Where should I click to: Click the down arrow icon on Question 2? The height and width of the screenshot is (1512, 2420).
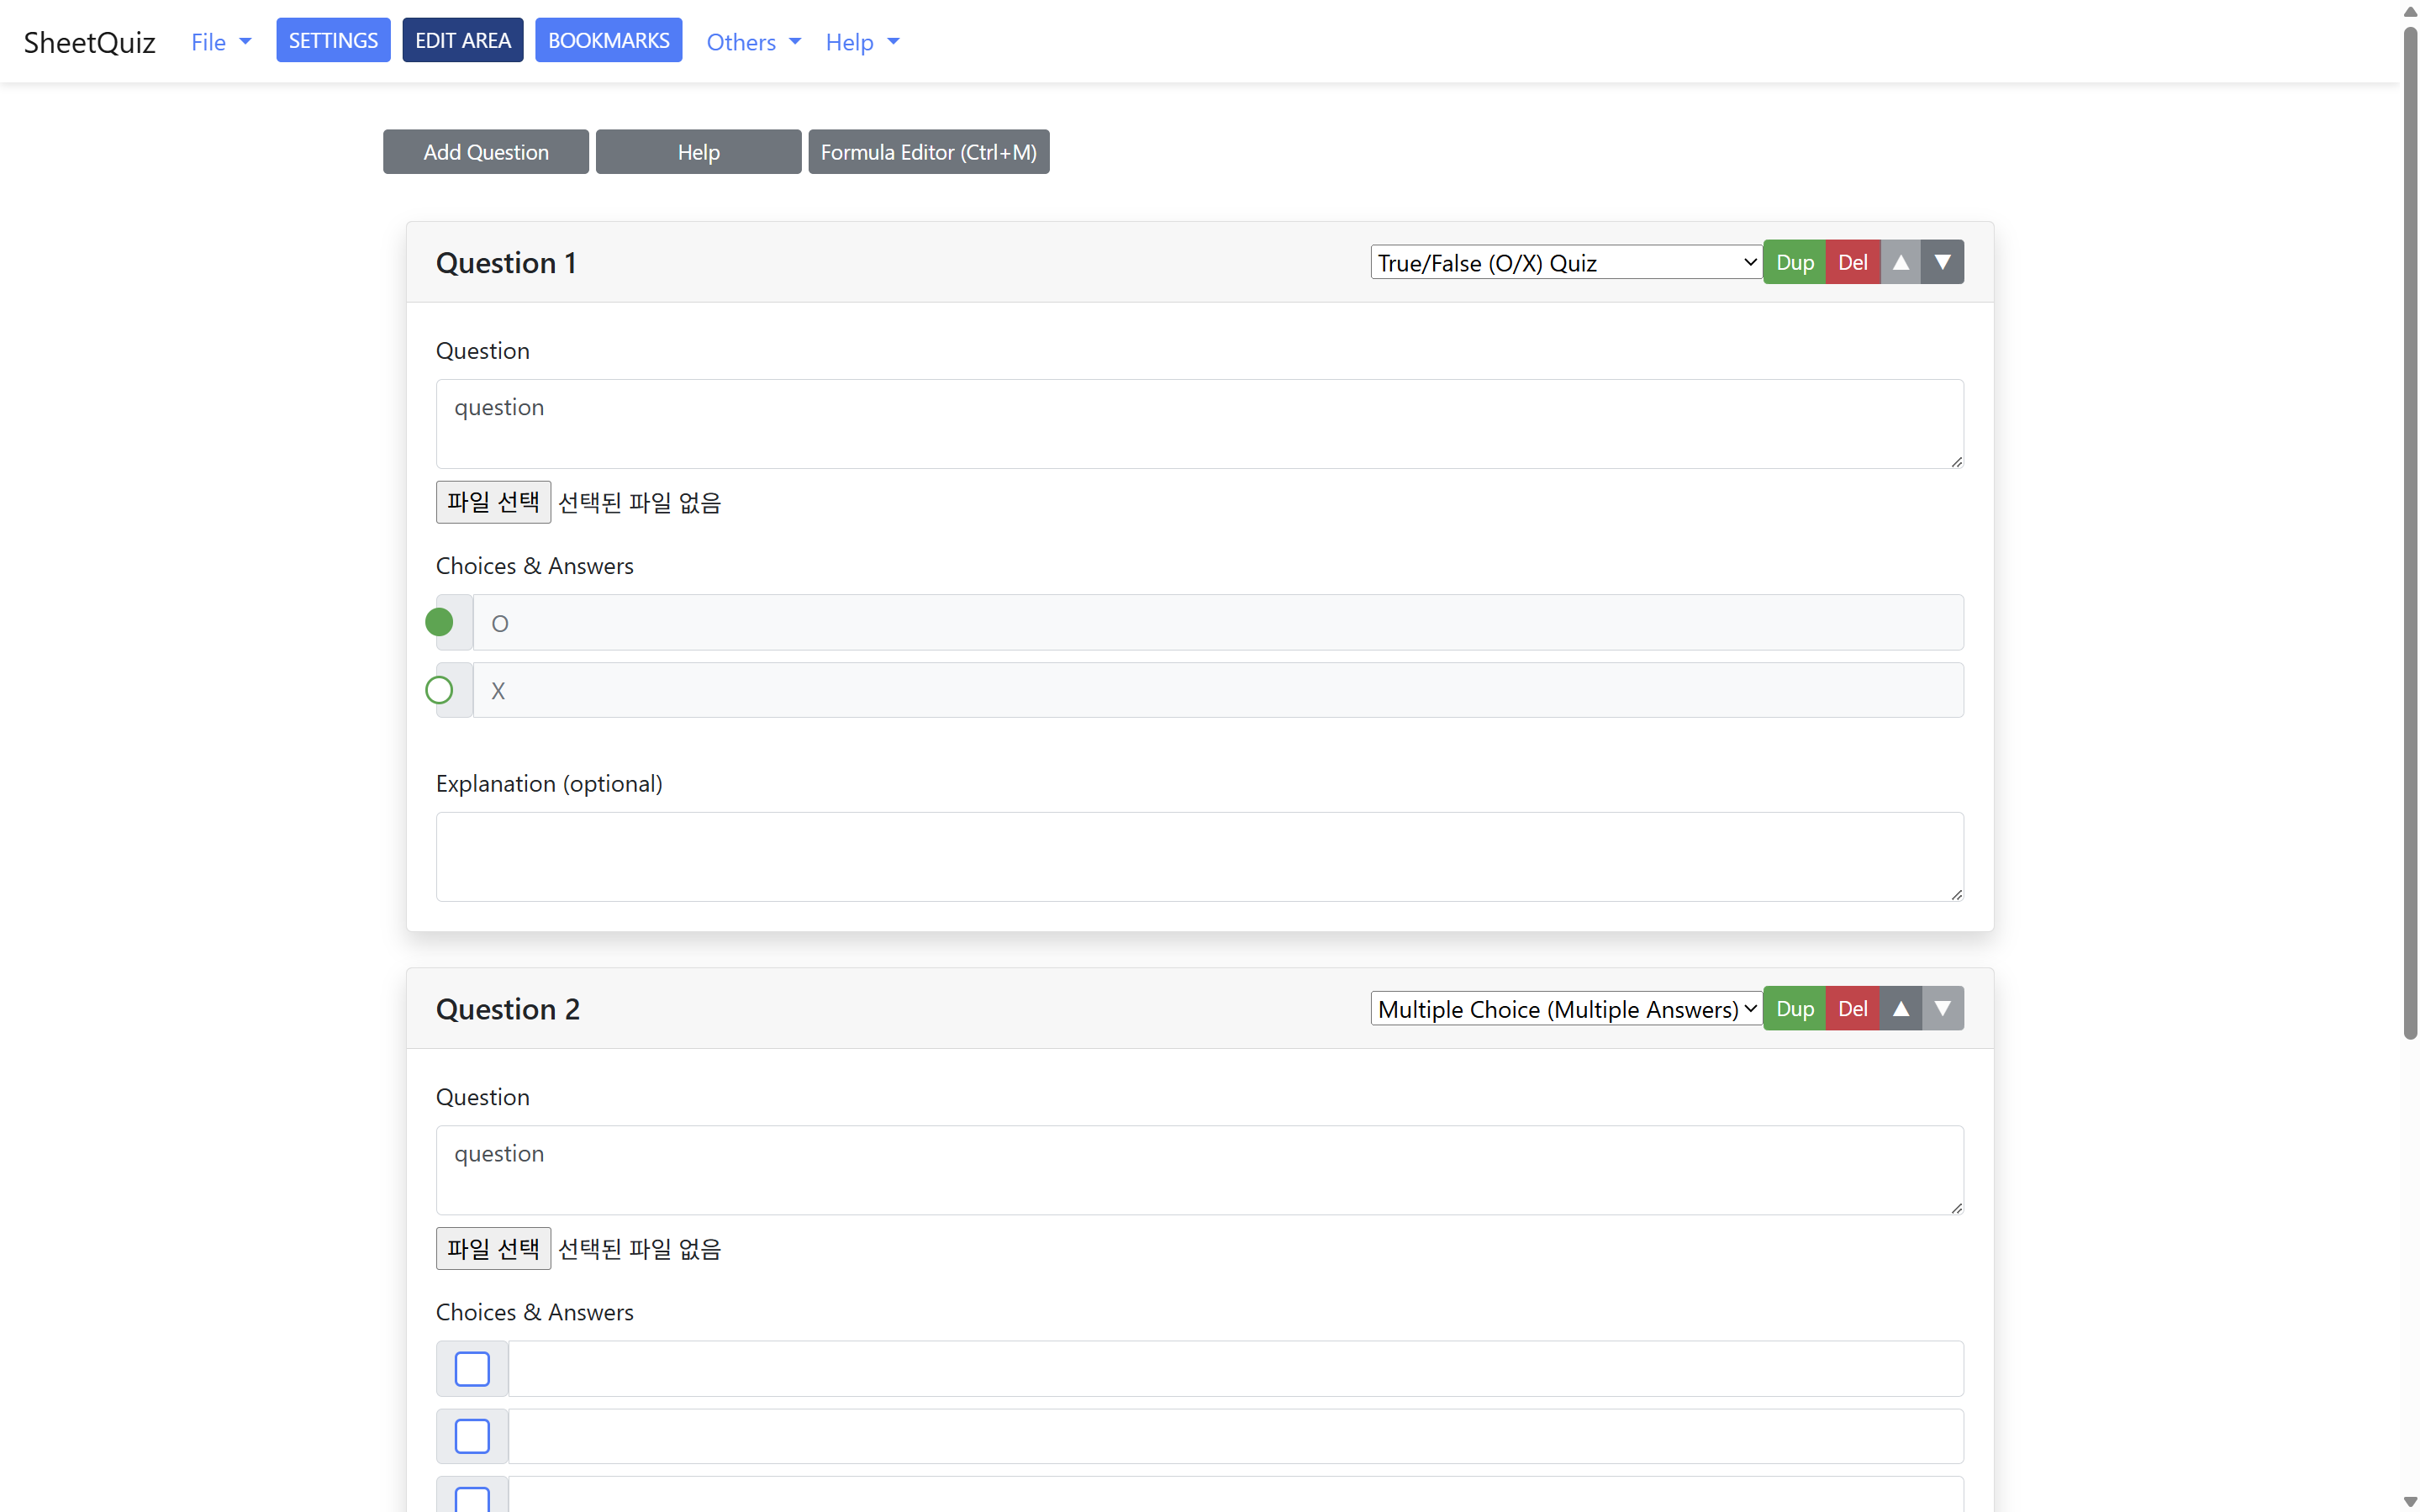point(1942,1008)
